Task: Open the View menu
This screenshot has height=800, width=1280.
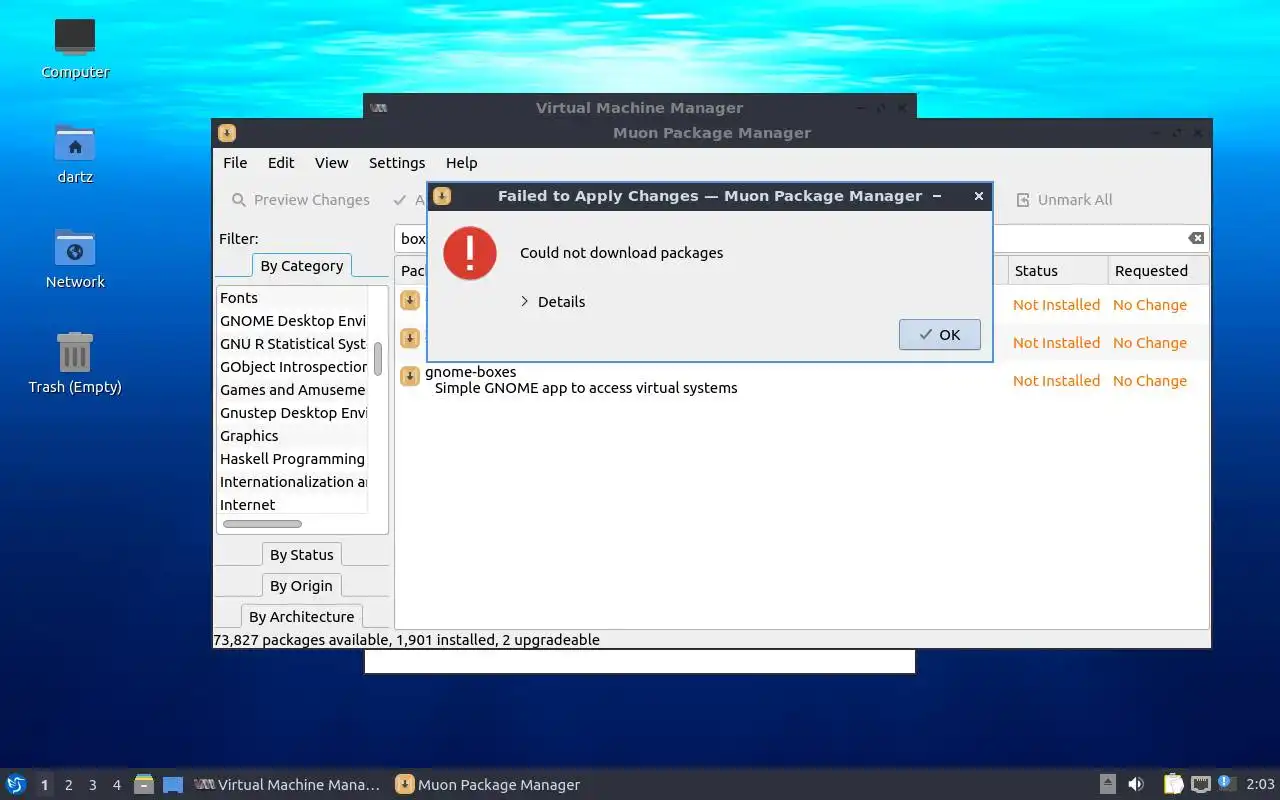Action: 332,163
